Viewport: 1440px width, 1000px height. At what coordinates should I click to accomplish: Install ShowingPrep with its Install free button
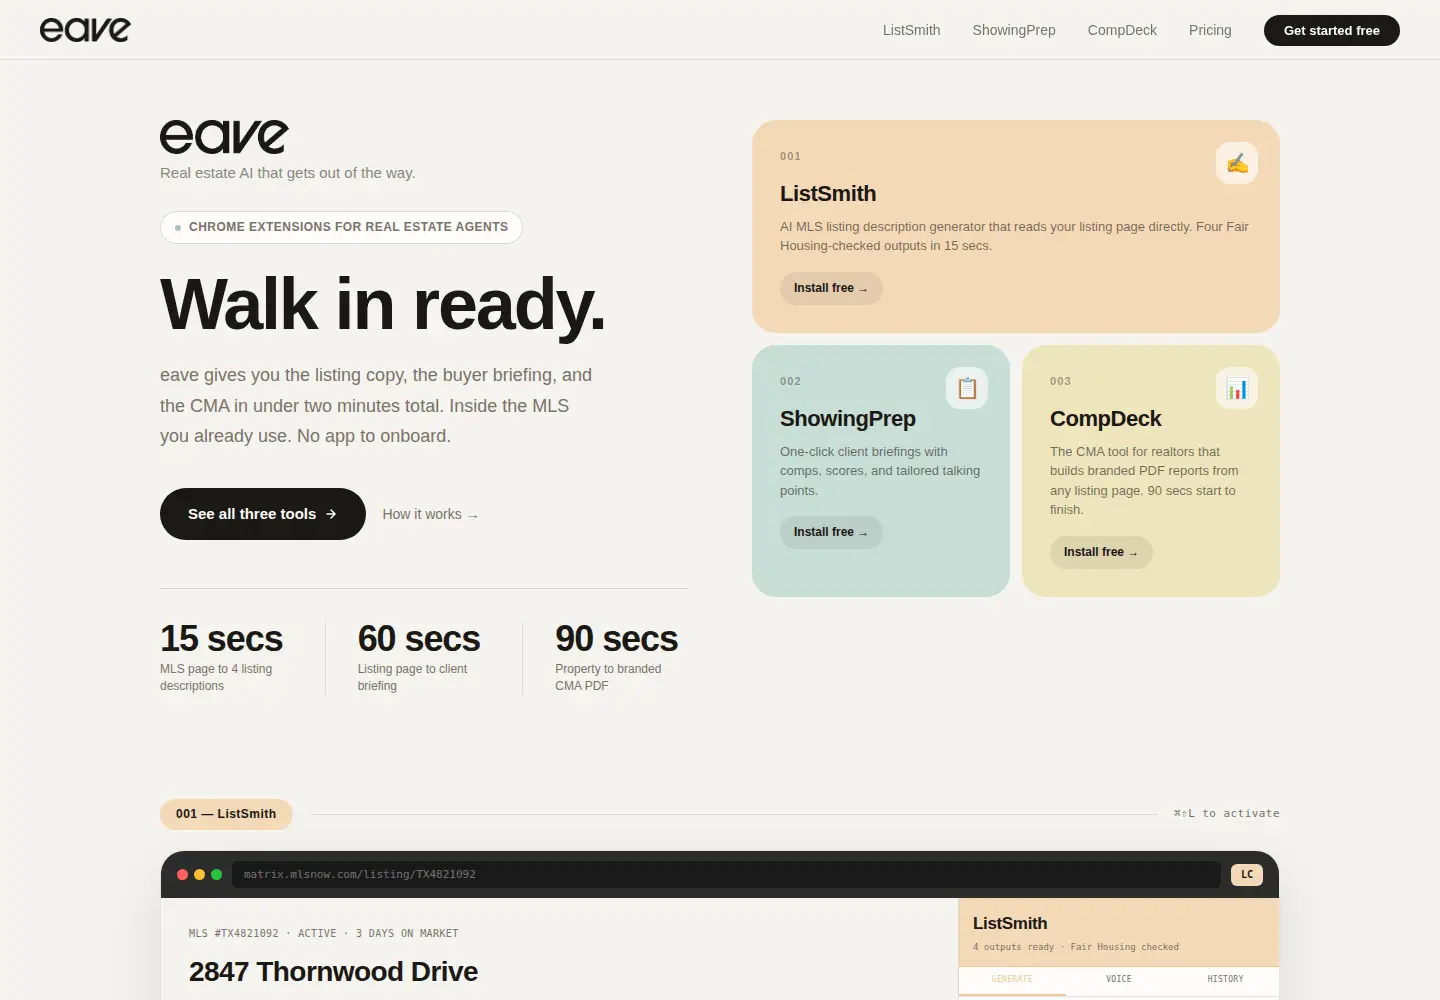831,532
